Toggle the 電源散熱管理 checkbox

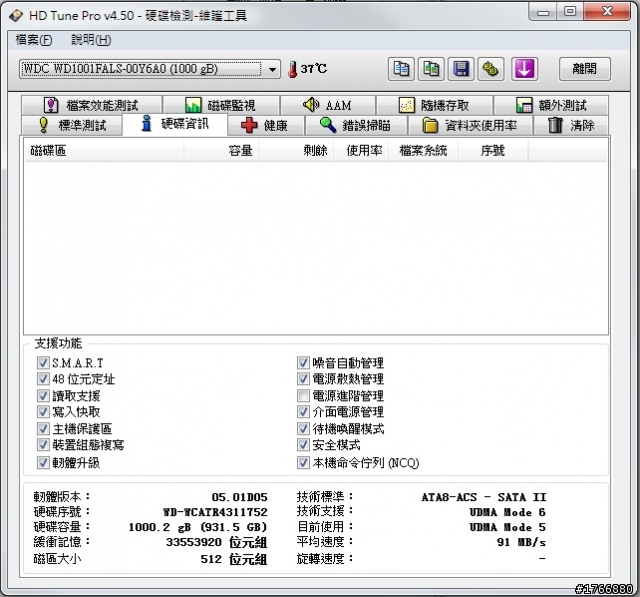click(303, 379)
